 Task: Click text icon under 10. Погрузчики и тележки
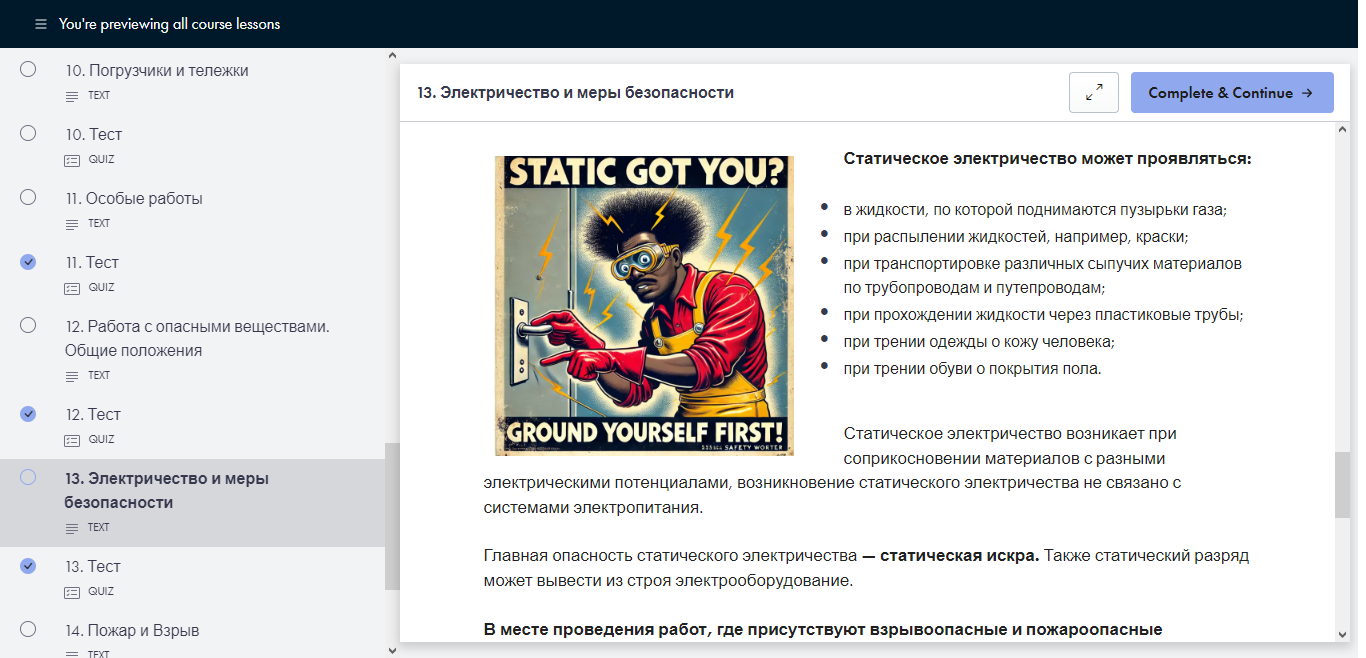pyautogui.click(x=71, y=96)
